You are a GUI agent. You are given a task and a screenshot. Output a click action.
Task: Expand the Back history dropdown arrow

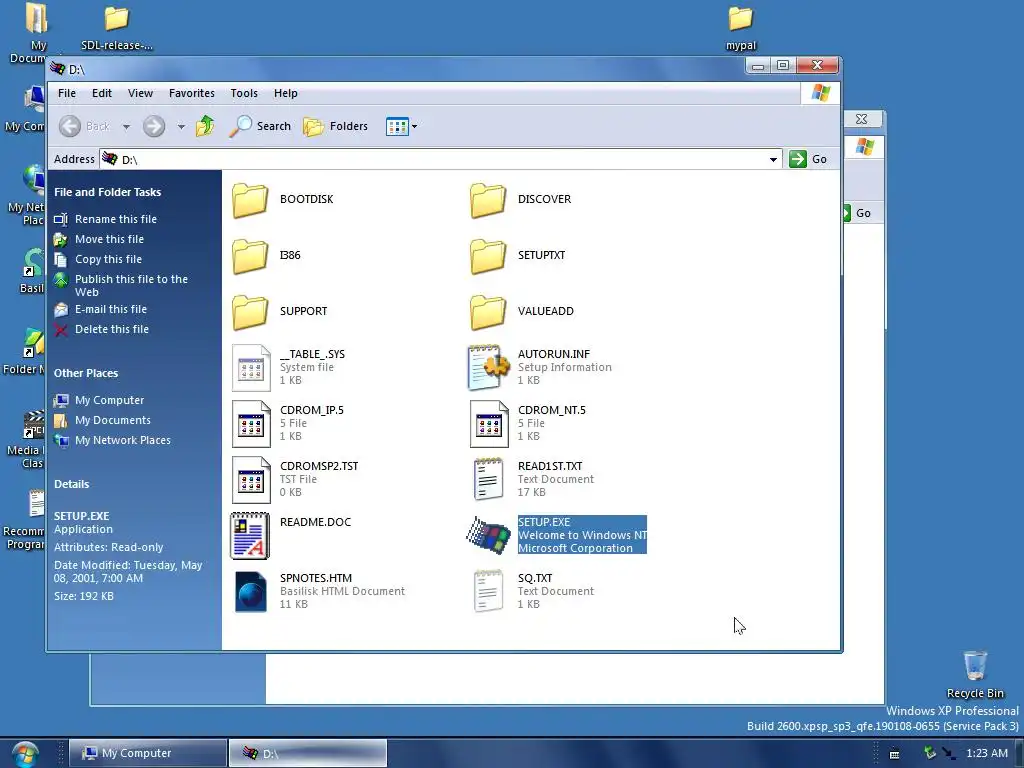pos(126,127)
